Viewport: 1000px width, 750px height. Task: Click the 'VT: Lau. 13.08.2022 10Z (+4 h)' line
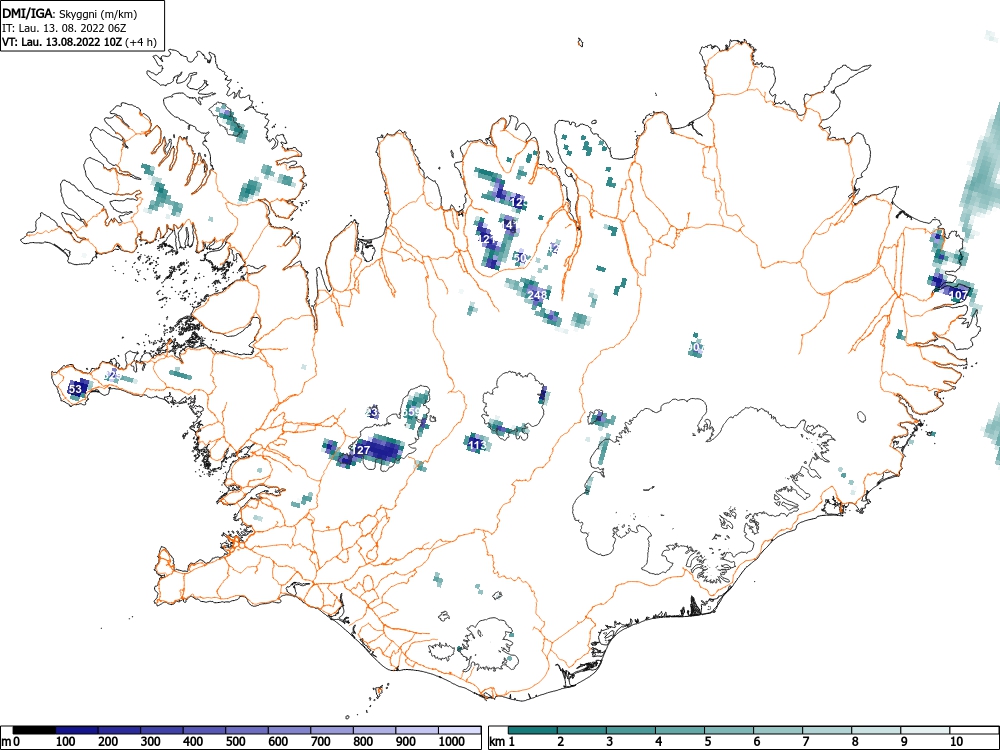tap(79, 42)
